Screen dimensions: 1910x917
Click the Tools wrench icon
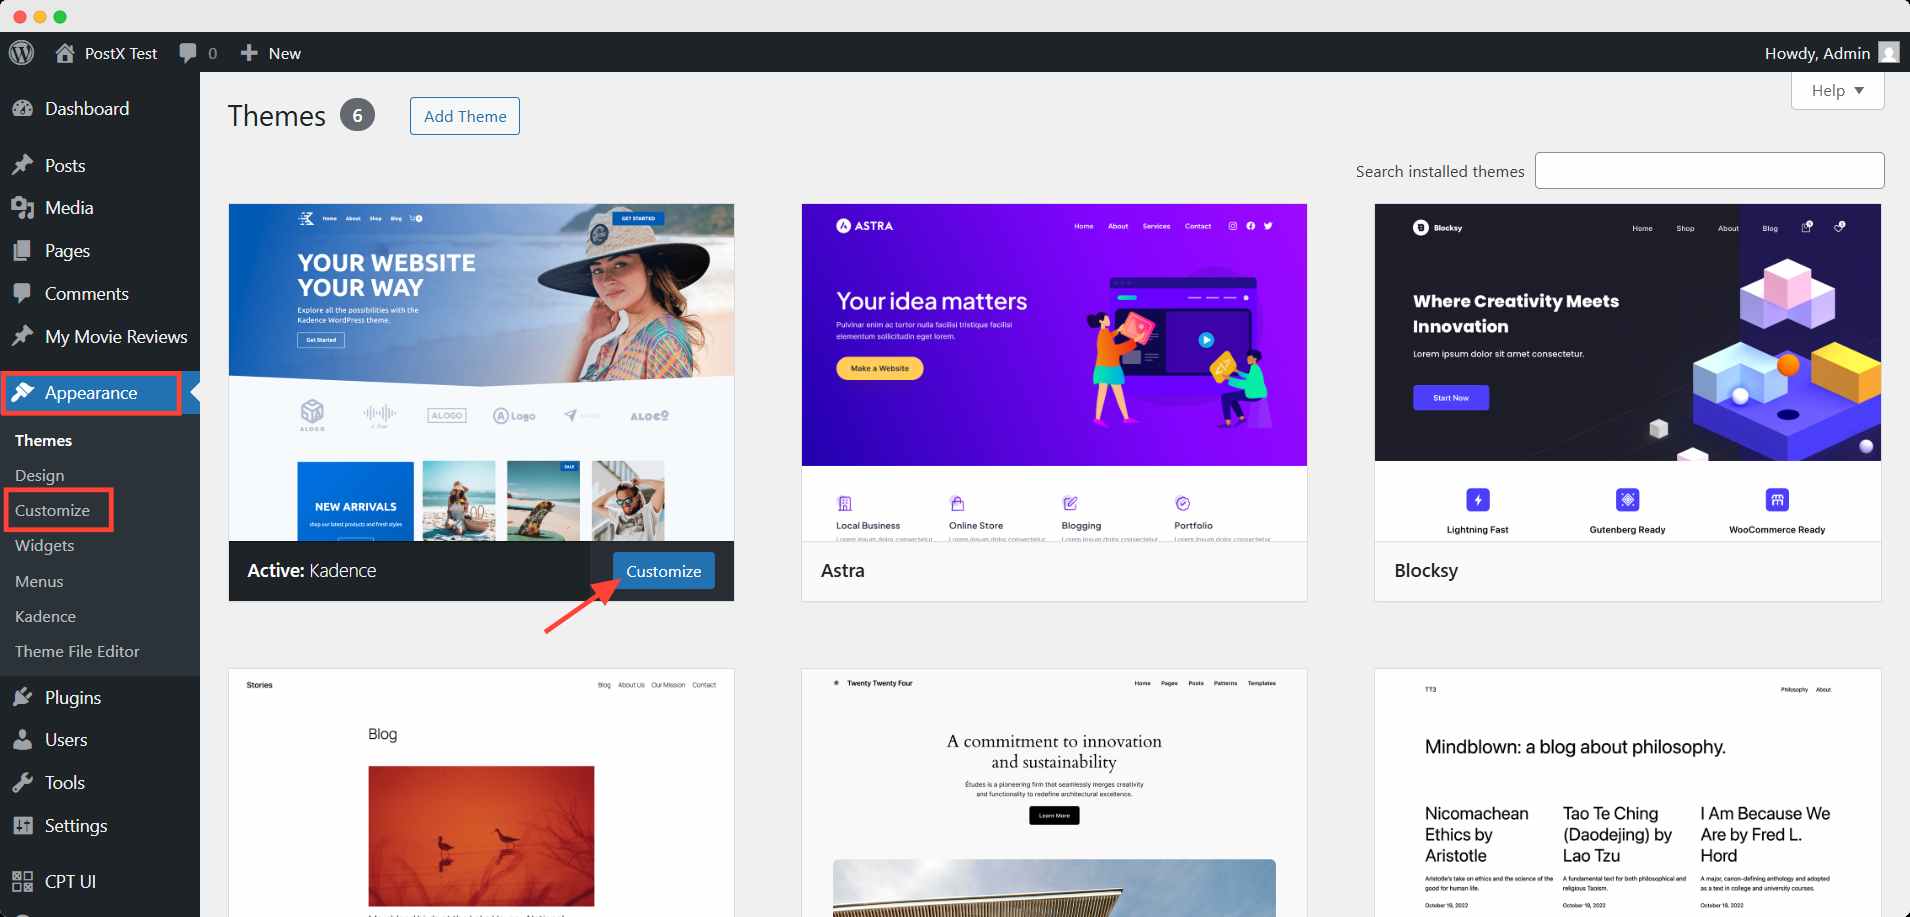[x=22, y=783]
